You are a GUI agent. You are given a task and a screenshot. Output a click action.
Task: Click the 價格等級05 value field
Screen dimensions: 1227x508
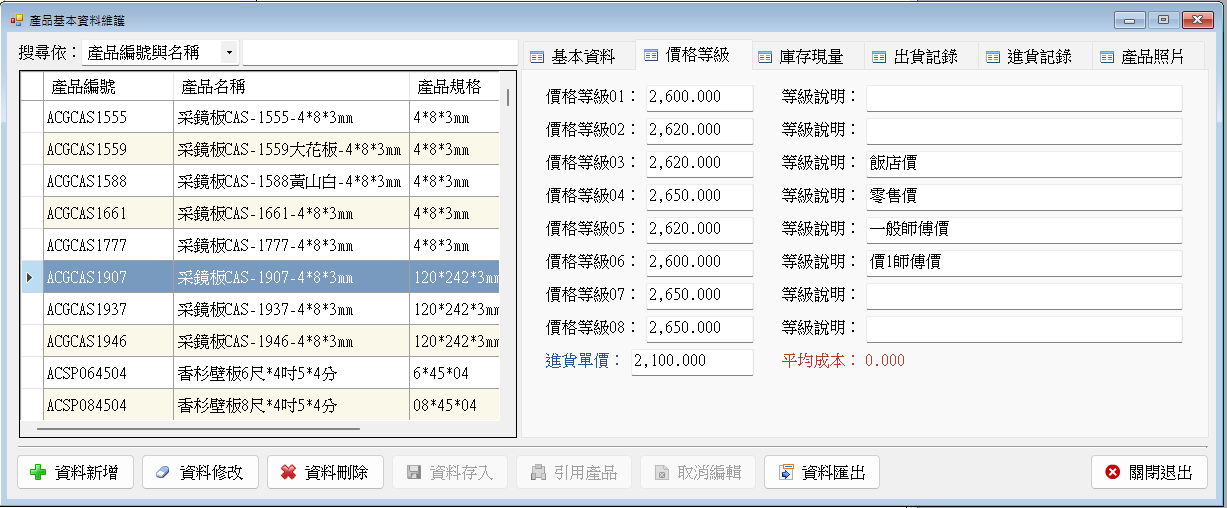(699, 229)
